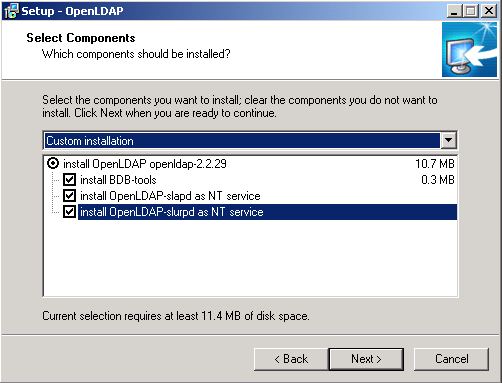This screenshot has height=383, width=502.
Task: Uncheck the install BDB-tools checkbox
Action: [69, 179]
